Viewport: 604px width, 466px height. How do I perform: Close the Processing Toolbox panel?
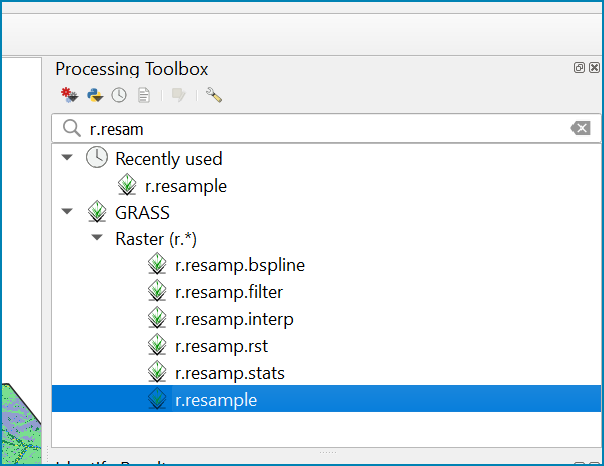(594, 68)
